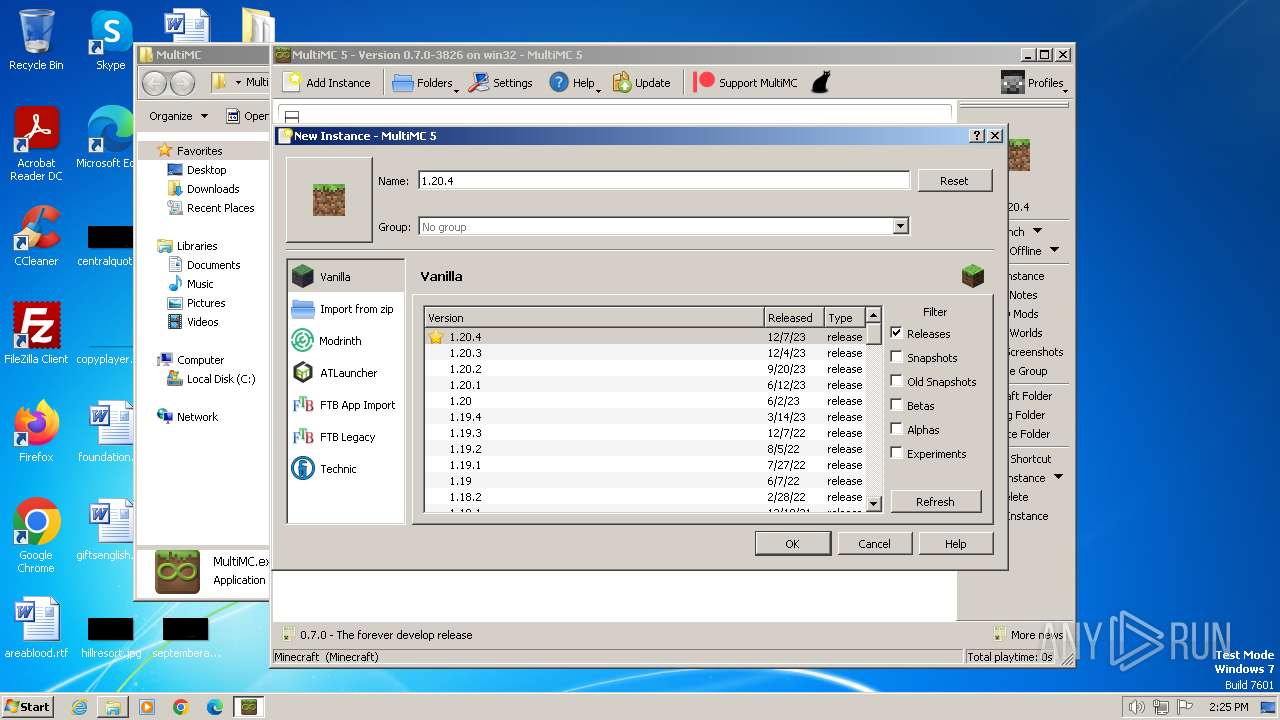Screen dimensions: 1280x720
Task: Open Favorites in Explorer window
Action: 199,151
